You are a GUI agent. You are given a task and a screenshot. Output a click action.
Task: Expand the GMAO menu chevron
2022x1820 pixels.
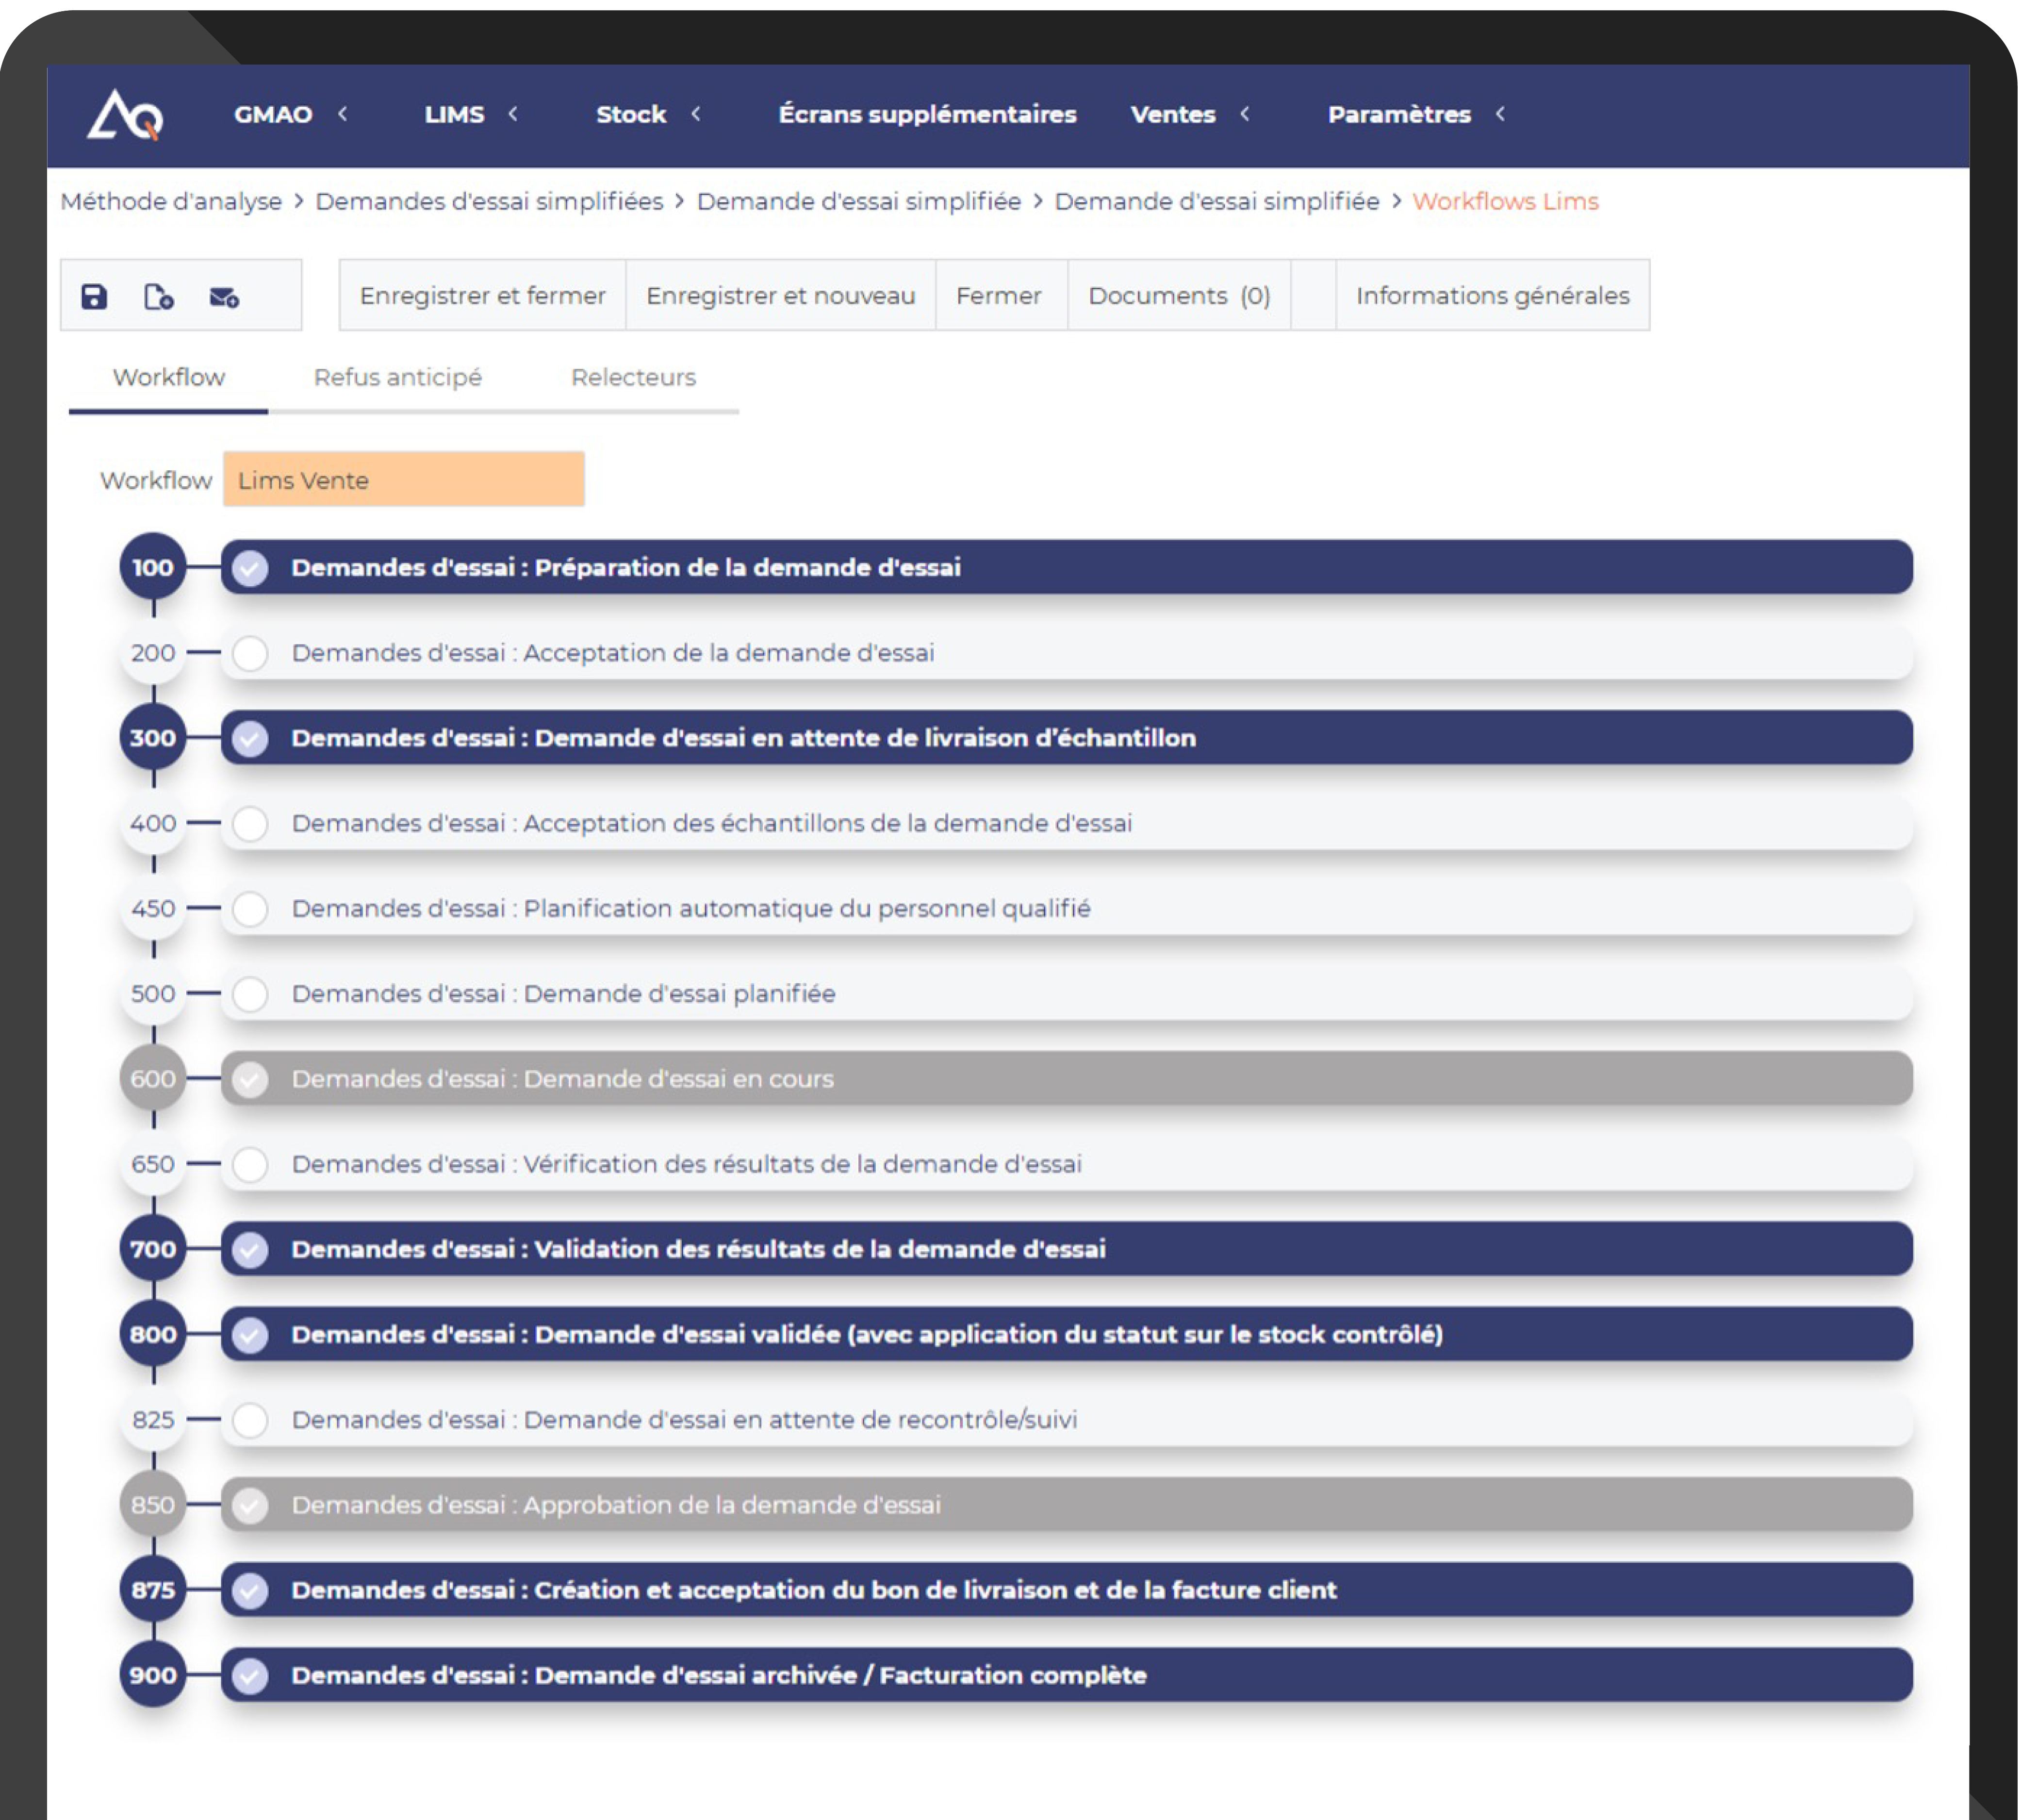(x=343, y=114)
